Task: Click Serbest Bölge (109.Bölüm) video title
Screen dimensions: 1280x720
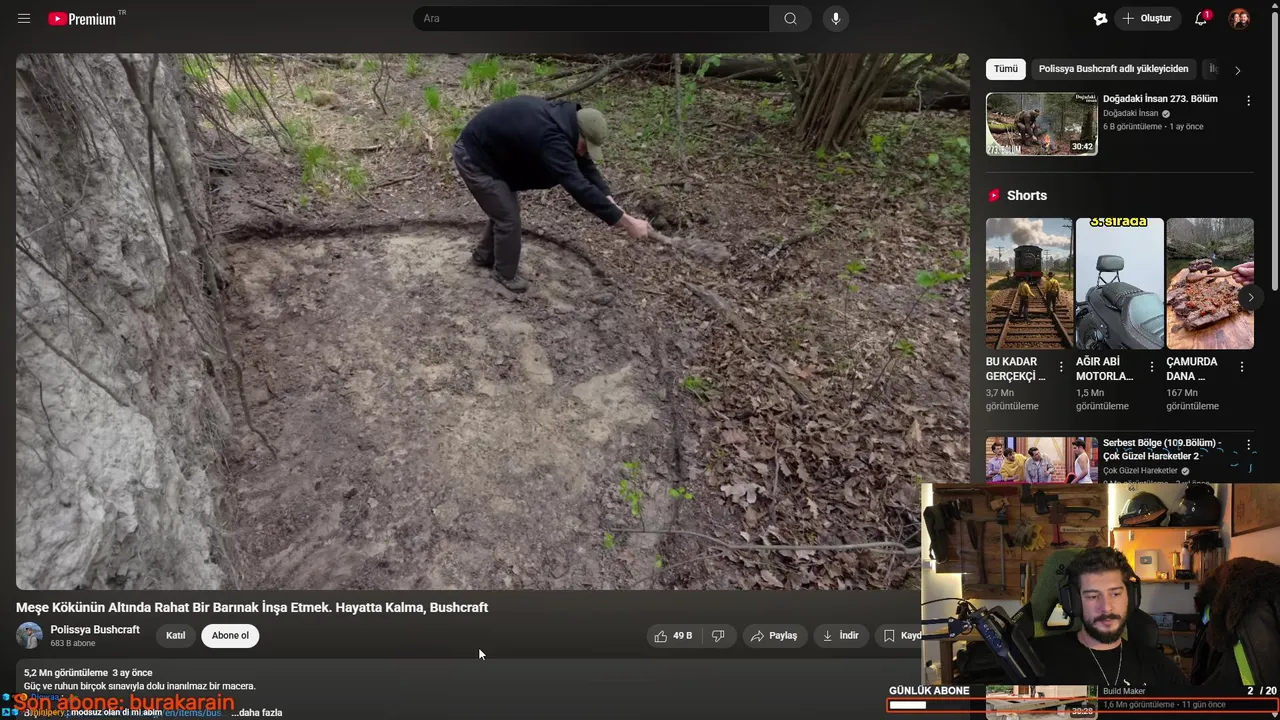Action: 1162,449
